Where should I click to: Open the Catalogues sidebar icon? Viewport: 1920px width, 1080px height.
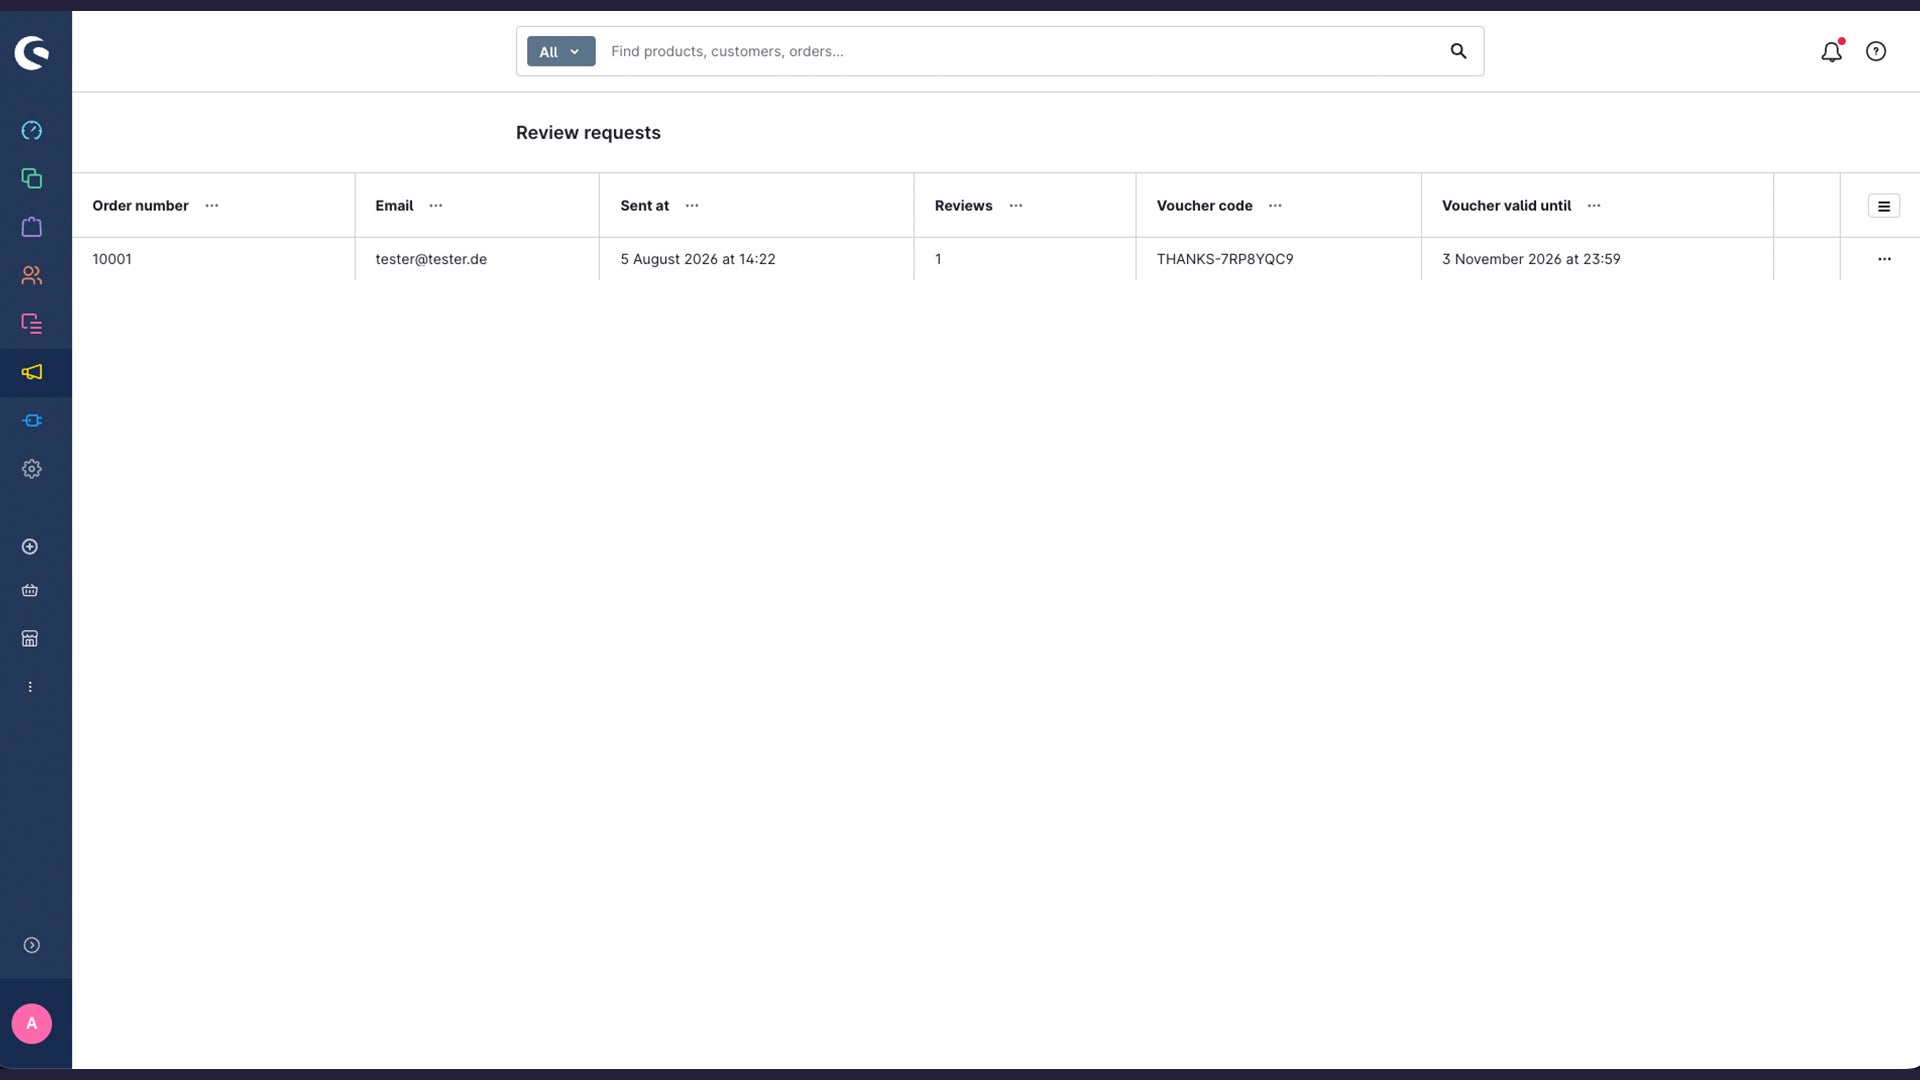(x=32, y=179)
